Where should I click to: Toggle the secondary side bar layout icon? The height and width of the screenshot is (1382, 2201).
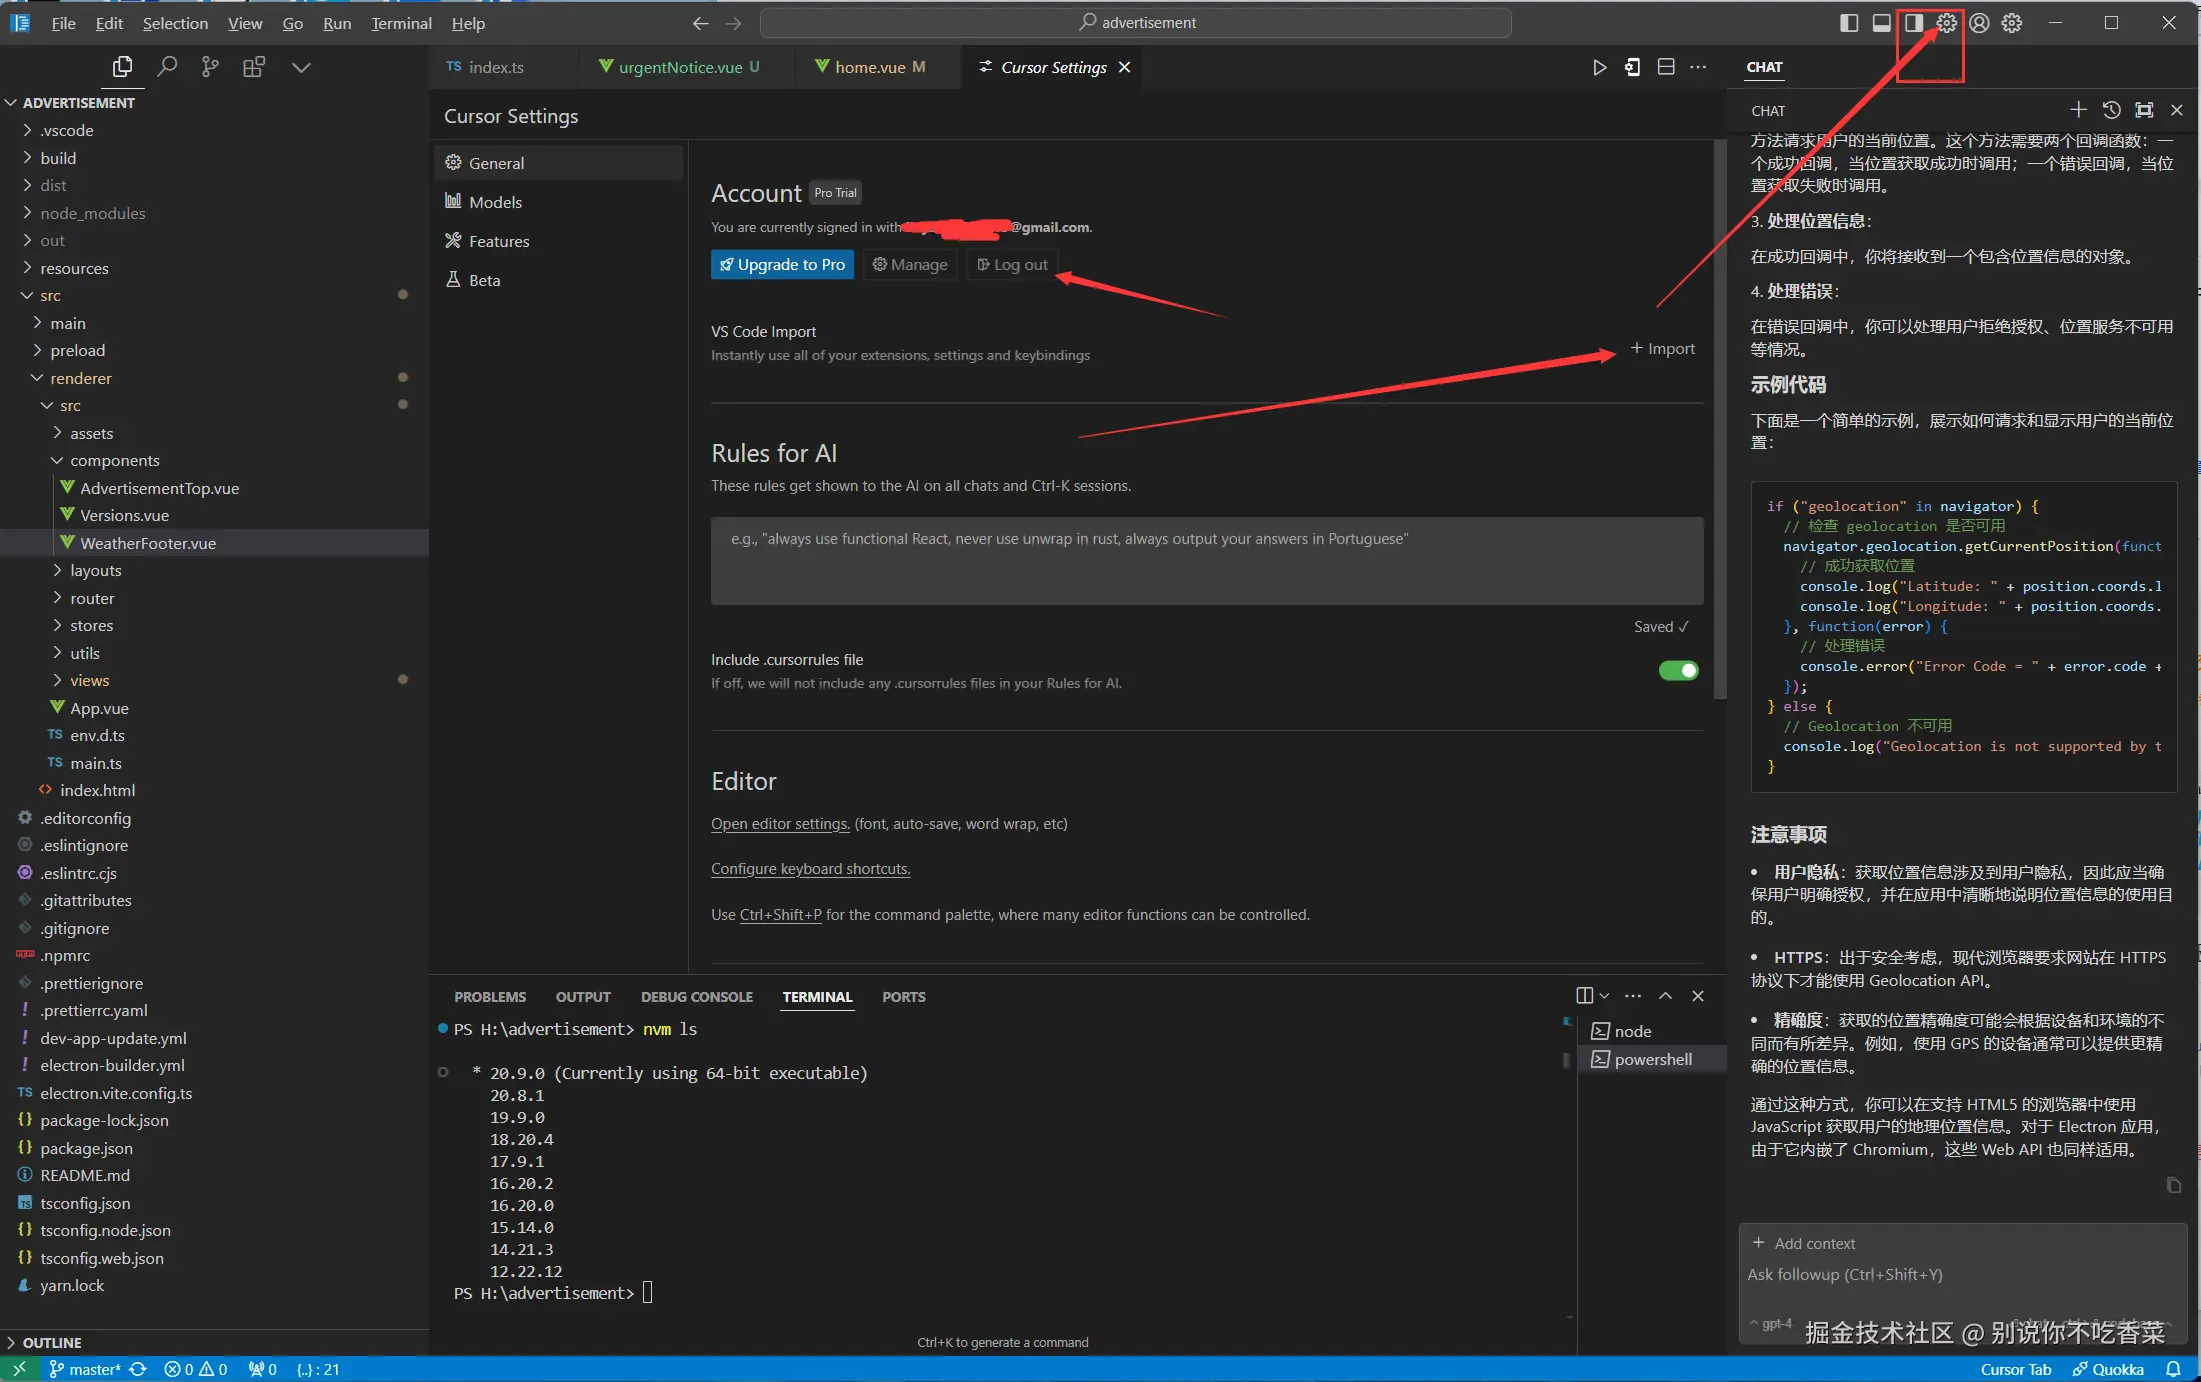(1914, 23)
